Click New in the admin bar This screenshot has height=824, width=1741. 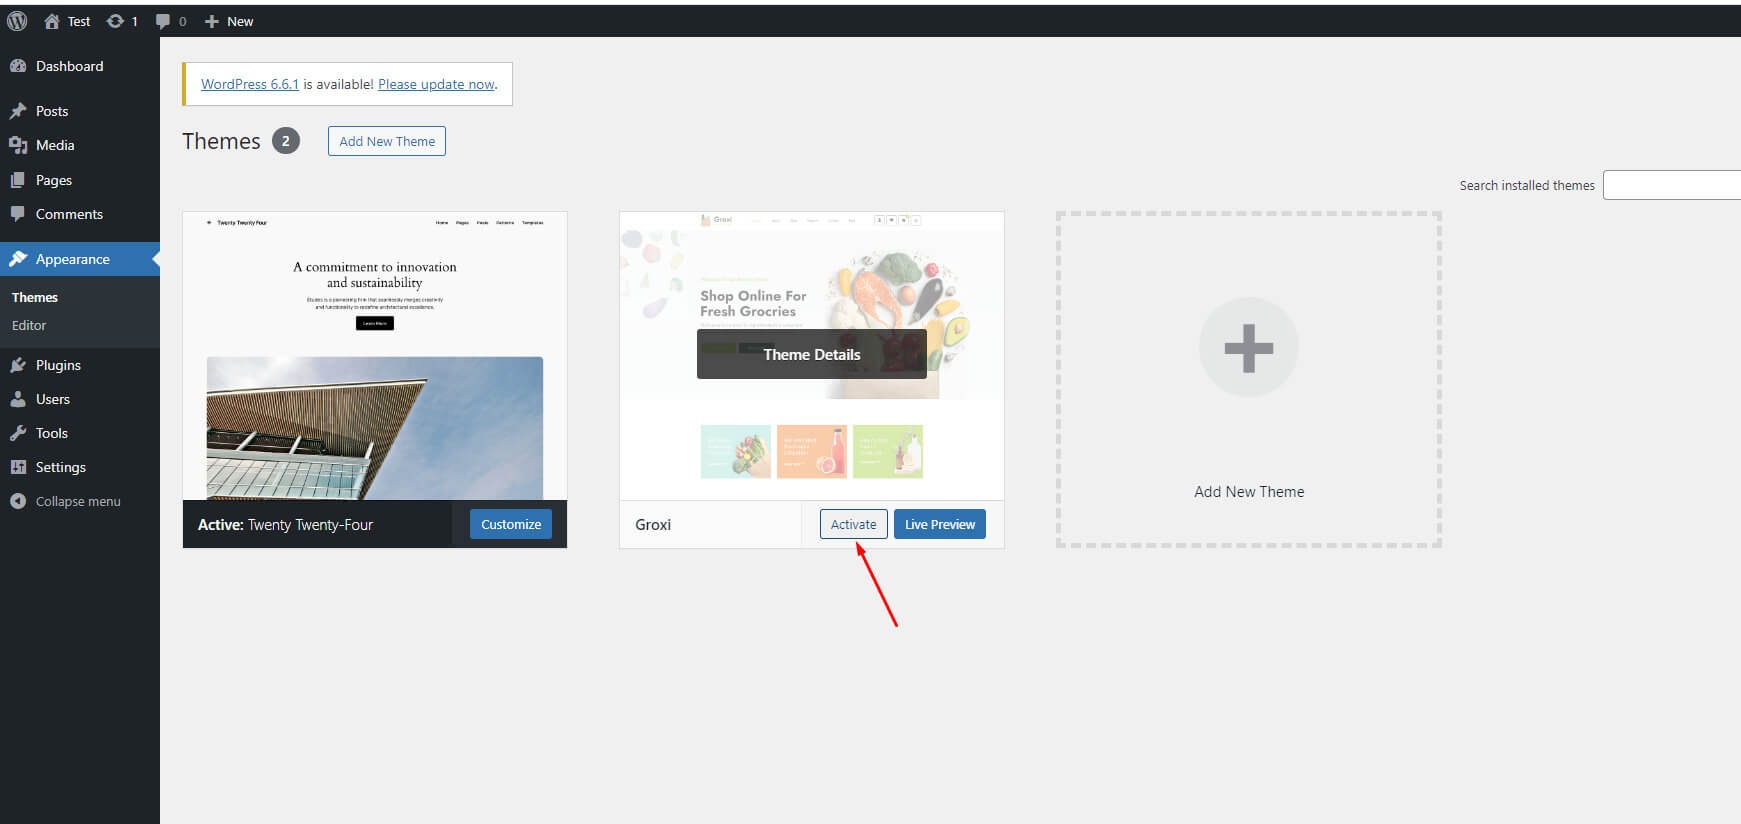(240, 21)
